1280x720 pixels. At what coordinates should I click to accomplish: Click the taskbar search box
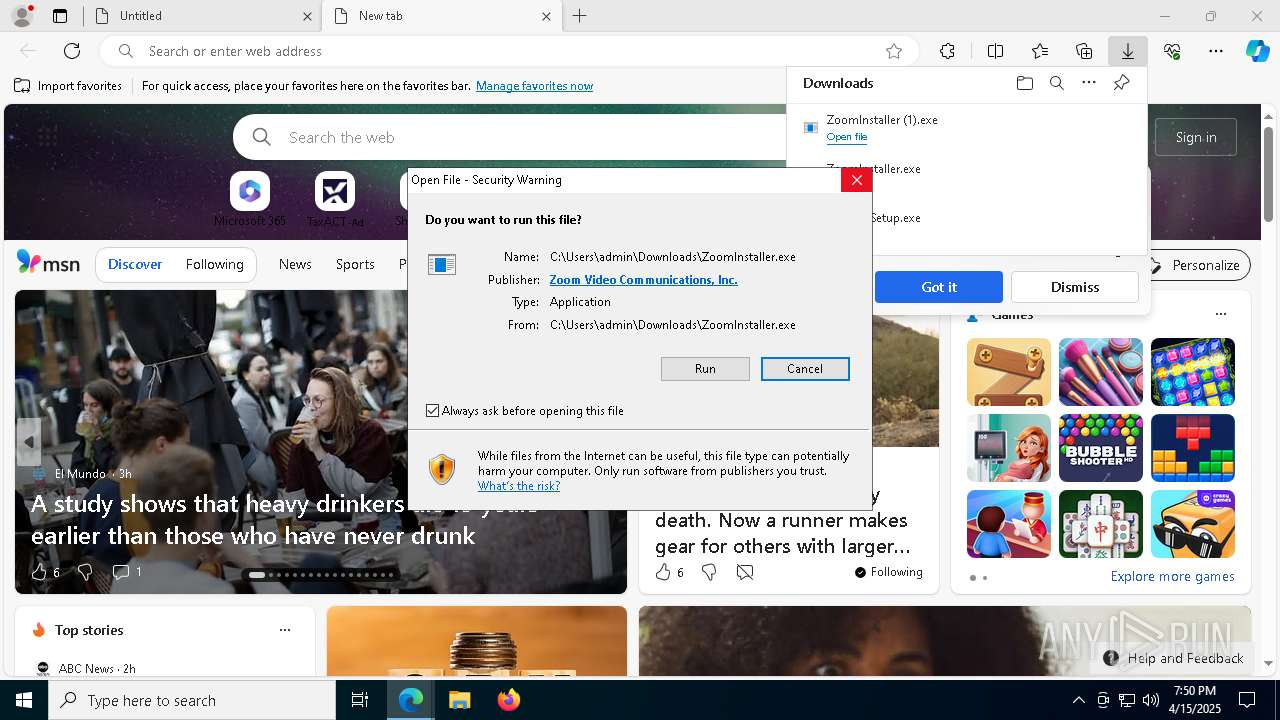pyautogui.click(x=192, y=700)
